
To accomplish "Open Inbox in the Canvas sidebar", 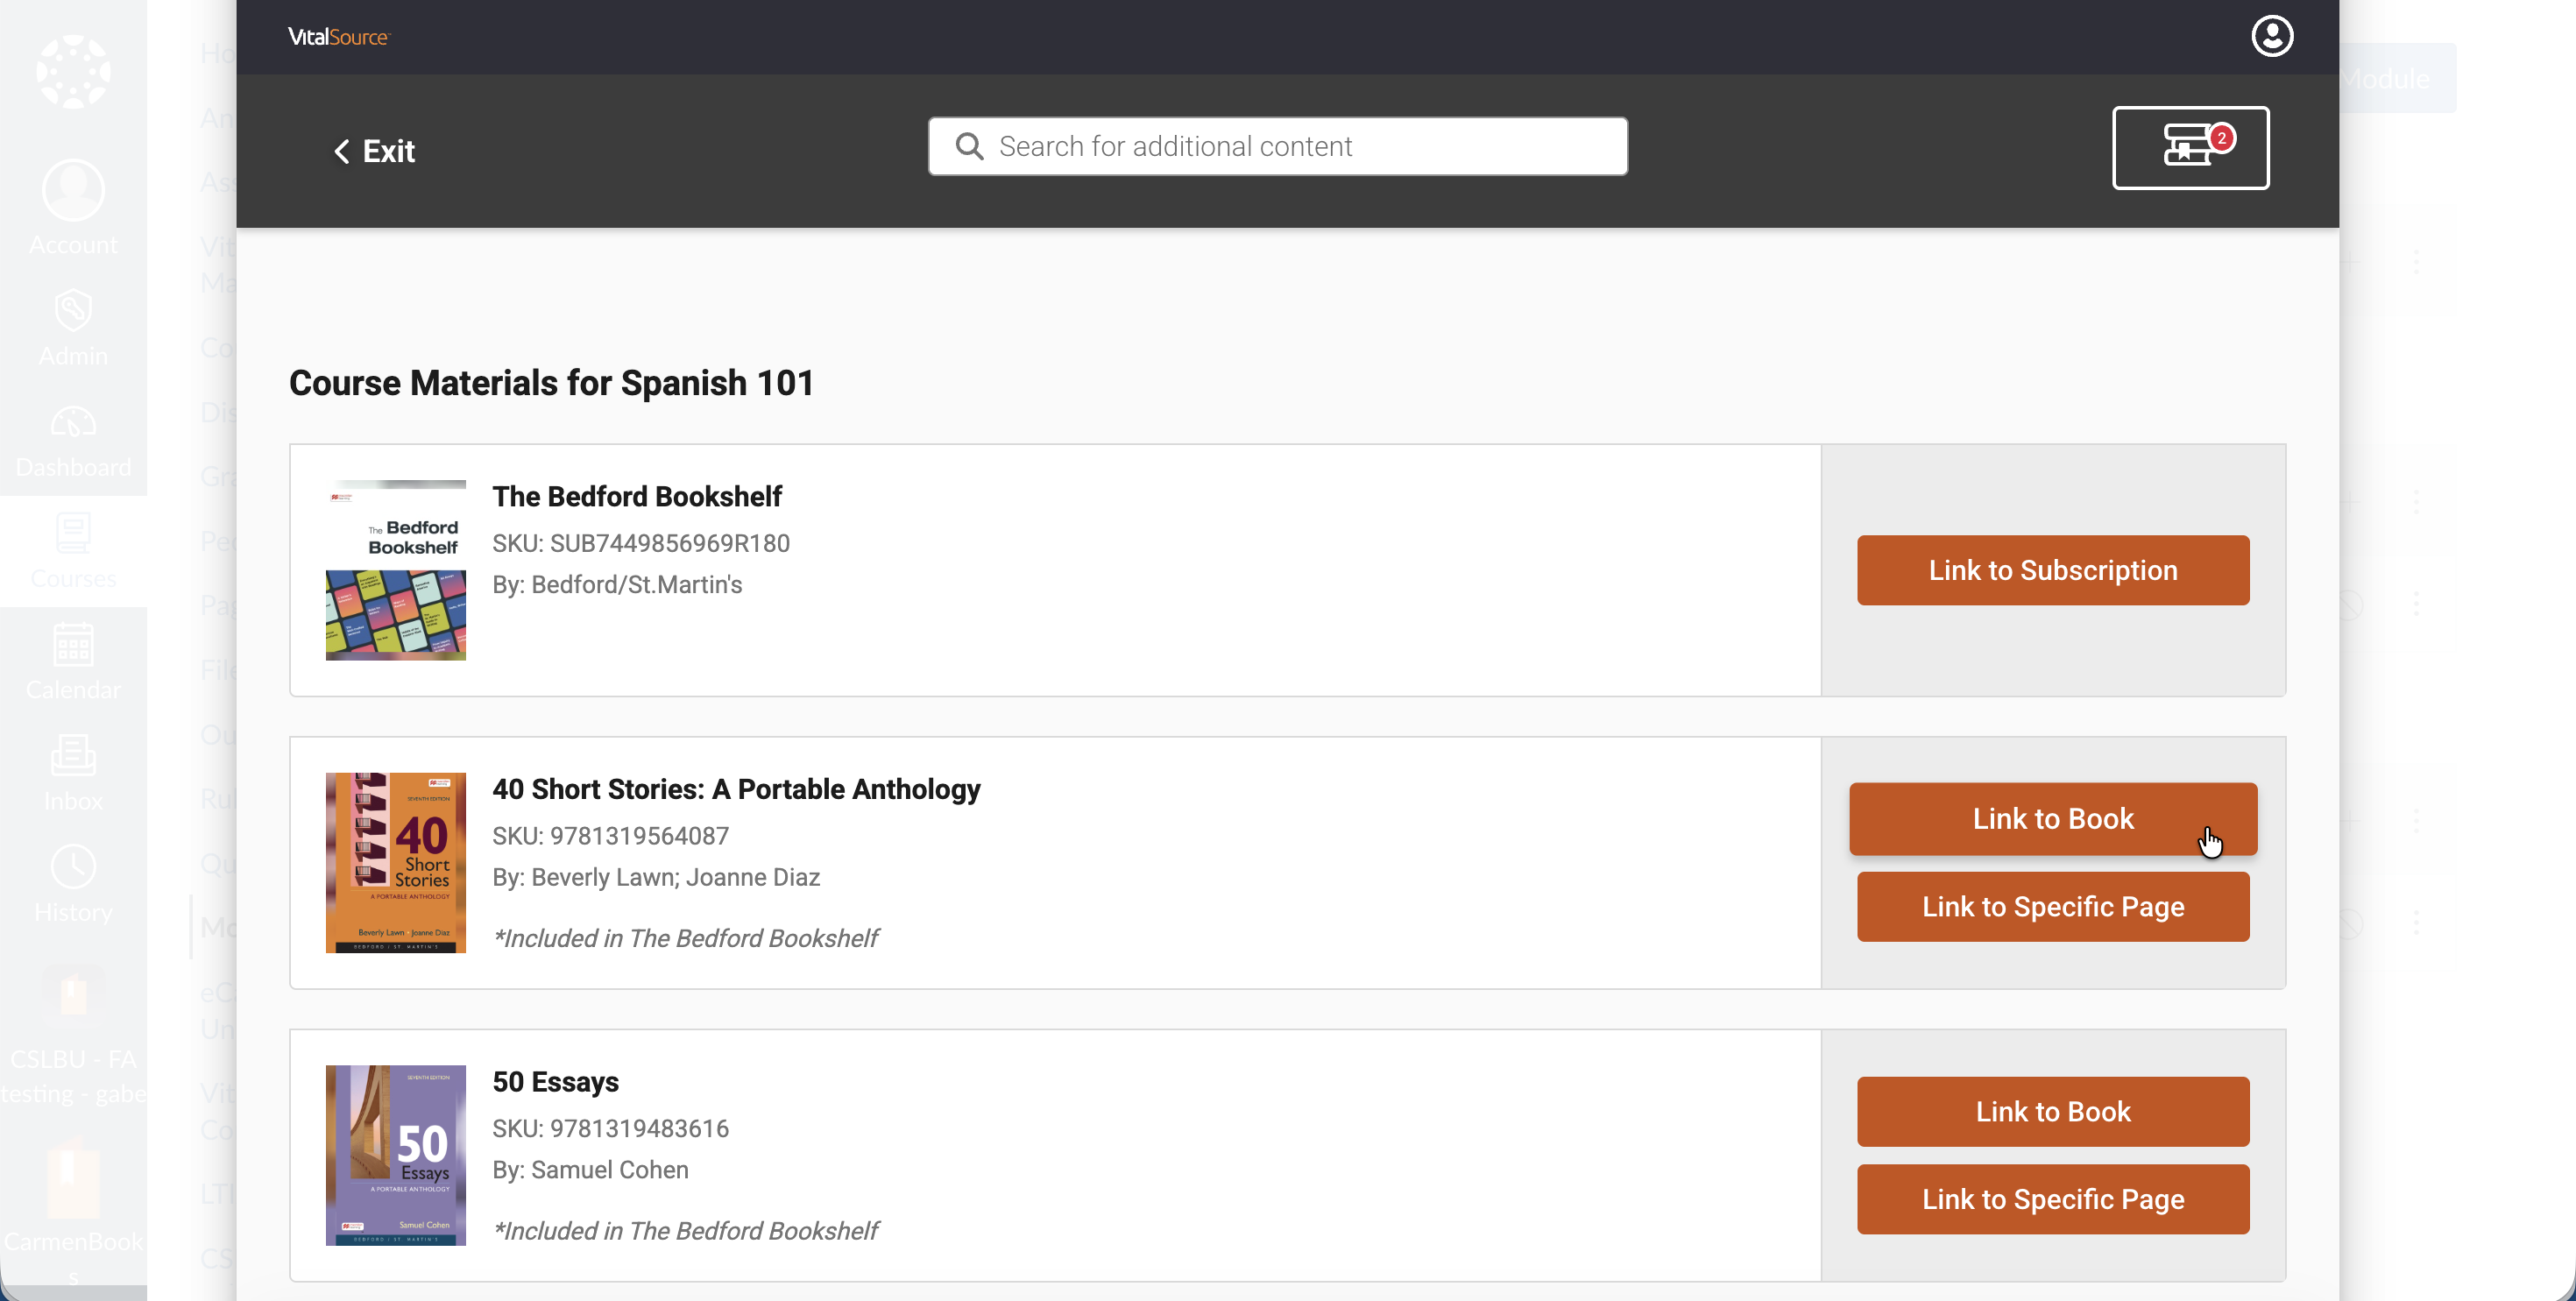I will [73, 774].
